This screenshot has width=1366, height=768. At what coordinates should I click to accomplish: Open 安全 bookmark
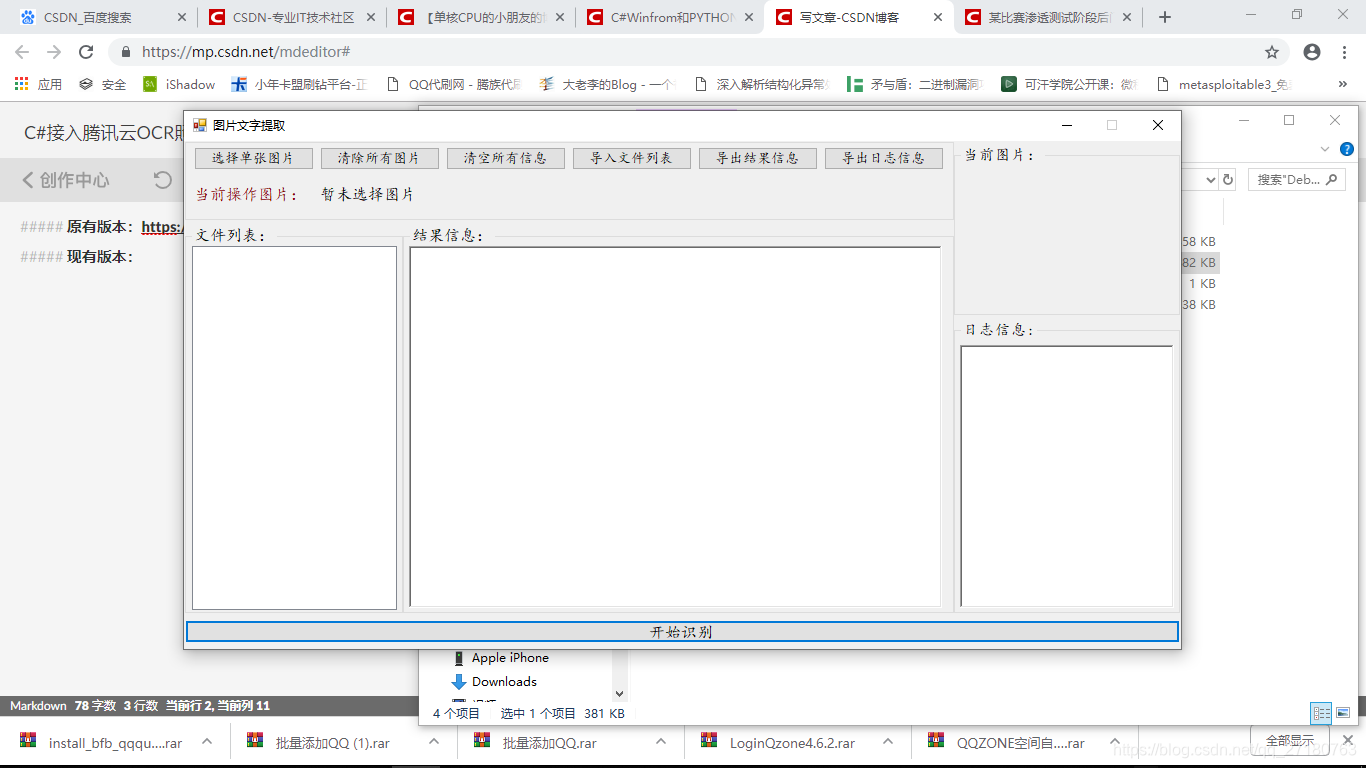103,85
